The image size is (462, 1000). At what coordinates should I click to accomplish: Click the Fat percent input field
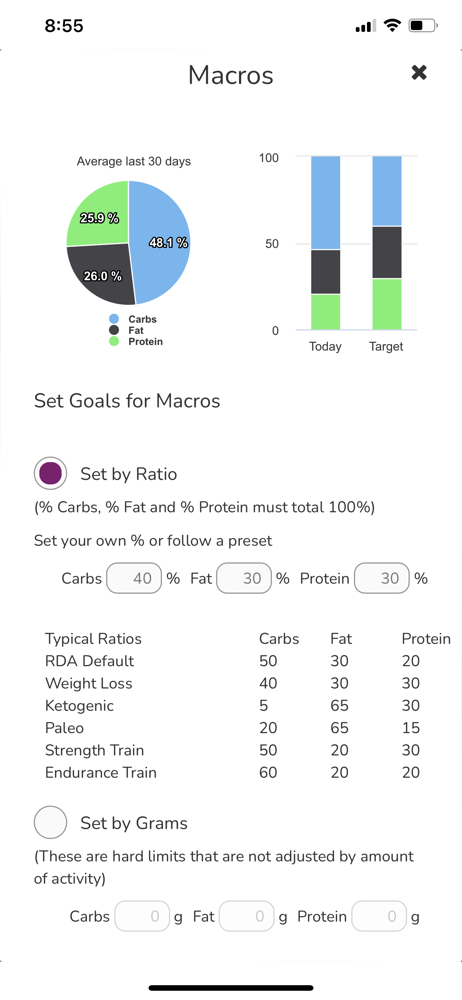coord(244,578)
